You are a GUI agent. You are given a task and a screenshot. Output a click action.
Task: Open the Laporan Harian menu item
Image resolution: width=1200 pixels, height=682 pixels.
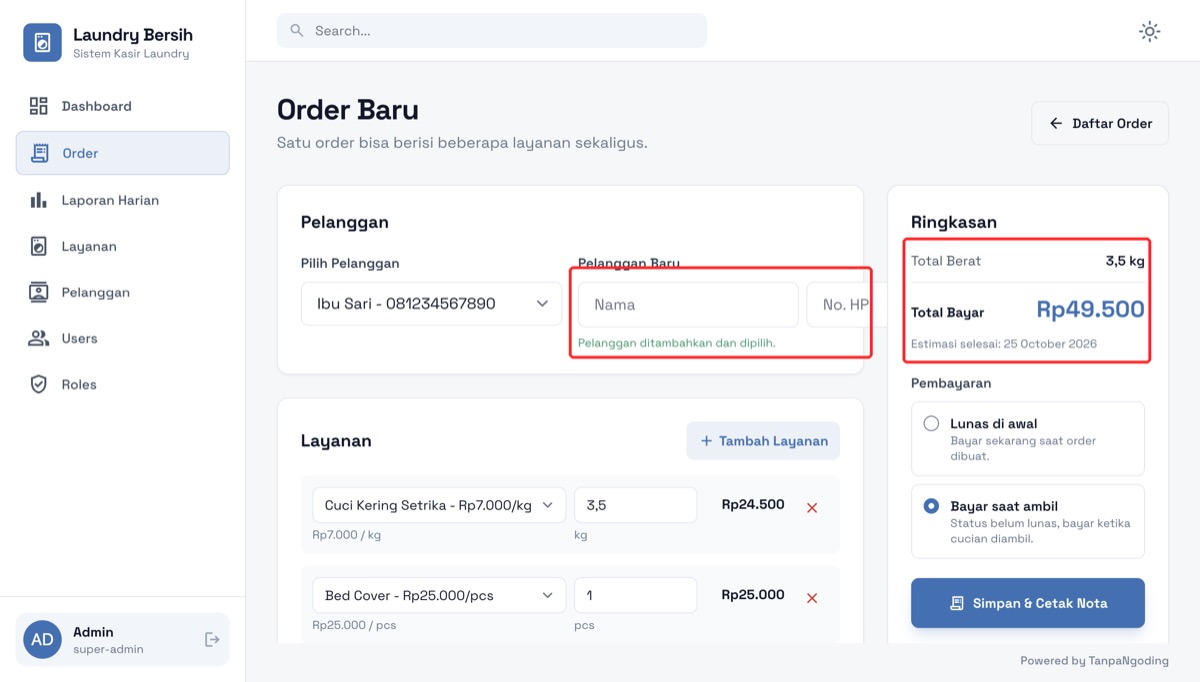tap(122, 200)
